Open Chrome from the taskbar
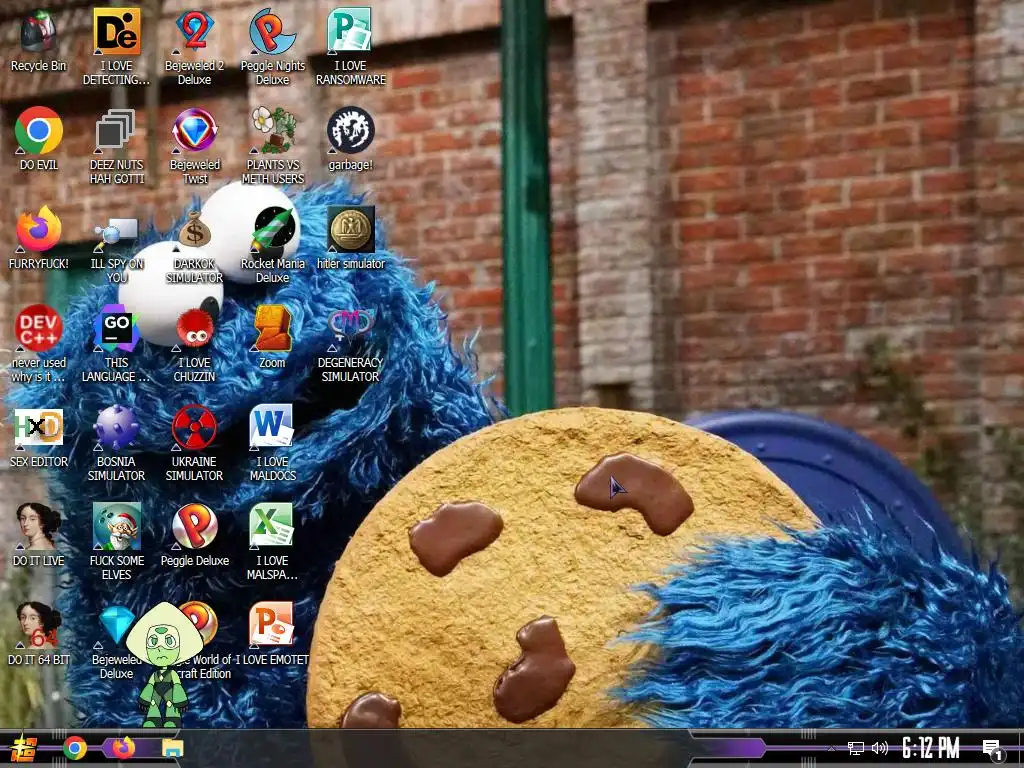This screenshot has width=1024, height=768. coord(74,748)
